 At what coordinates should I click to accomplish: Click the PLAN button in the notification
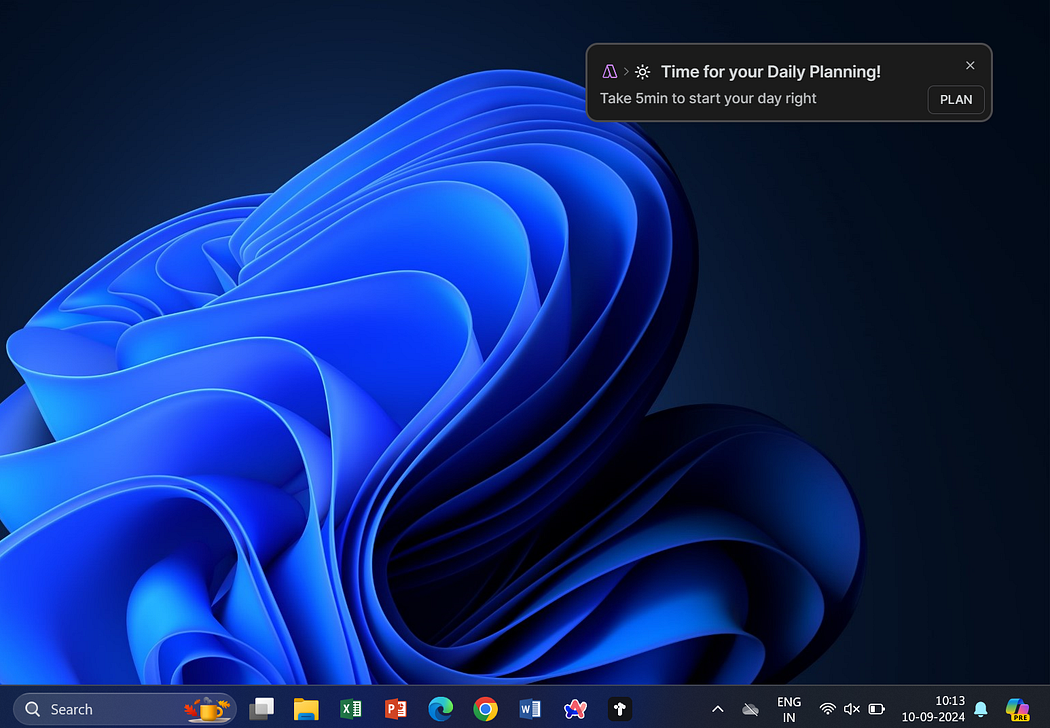[956, 99]
